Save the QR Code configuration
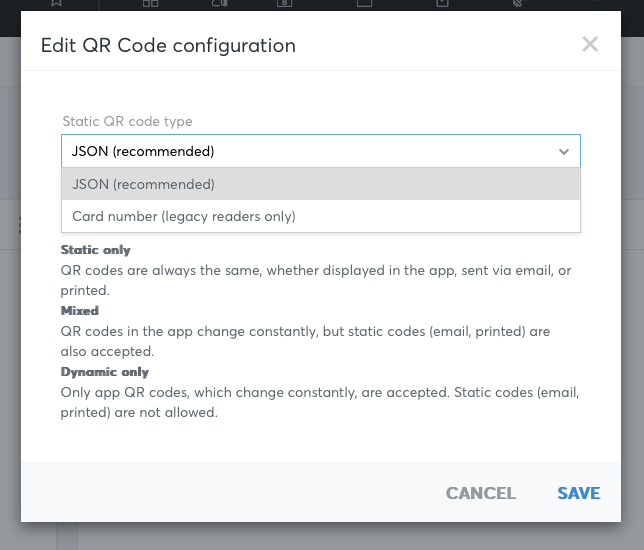The height and width of the screenshot is (550, 644). click(x=579, y=493)
